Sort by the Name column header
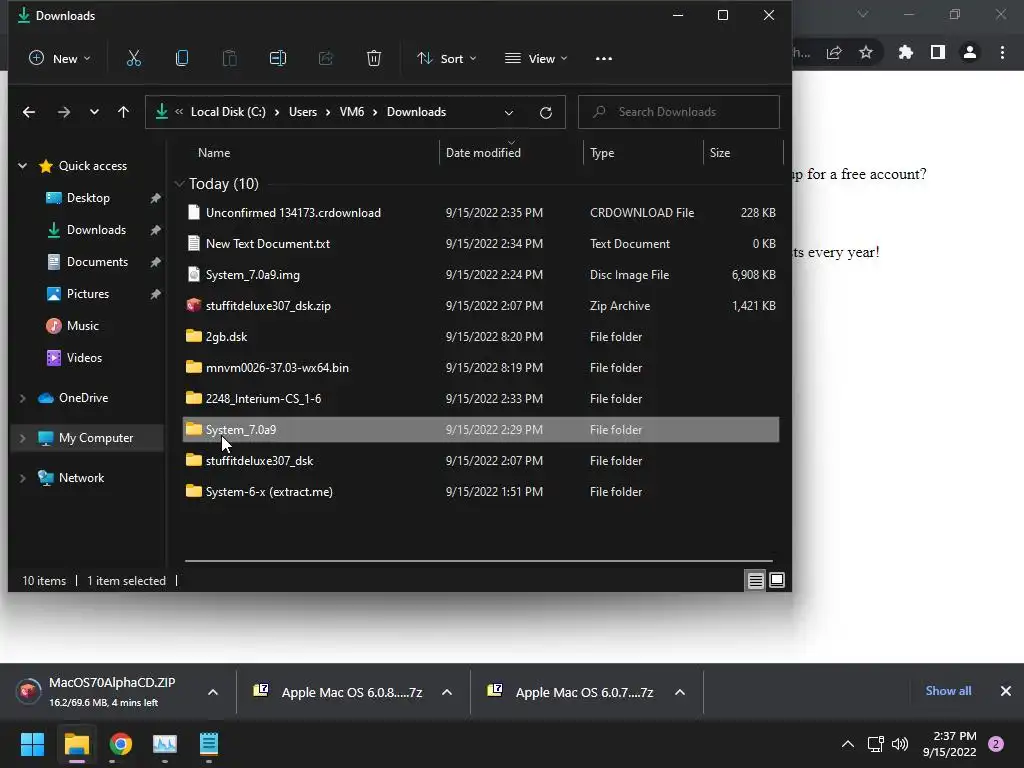The image size is (1024, 768). (214, 153)
